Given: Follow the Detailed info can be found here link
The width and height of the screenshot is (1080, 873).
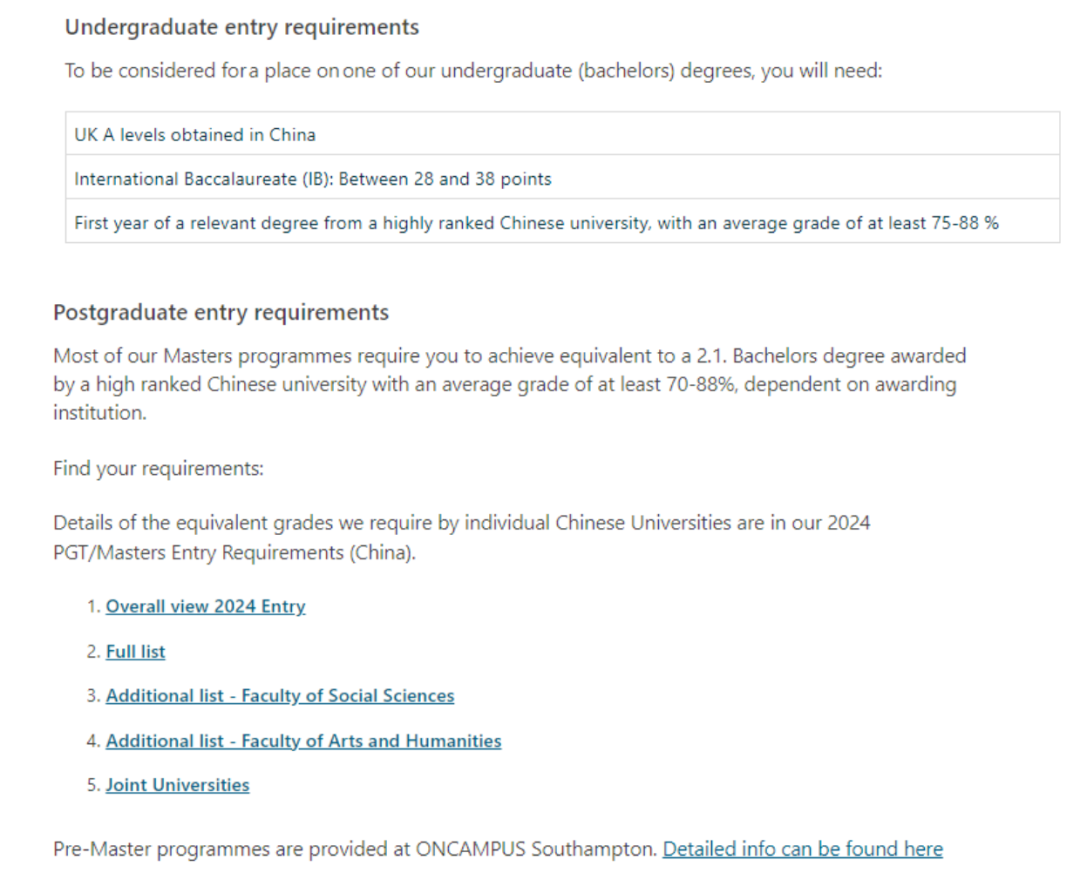Looking at the screenshot, I should 802,849.
